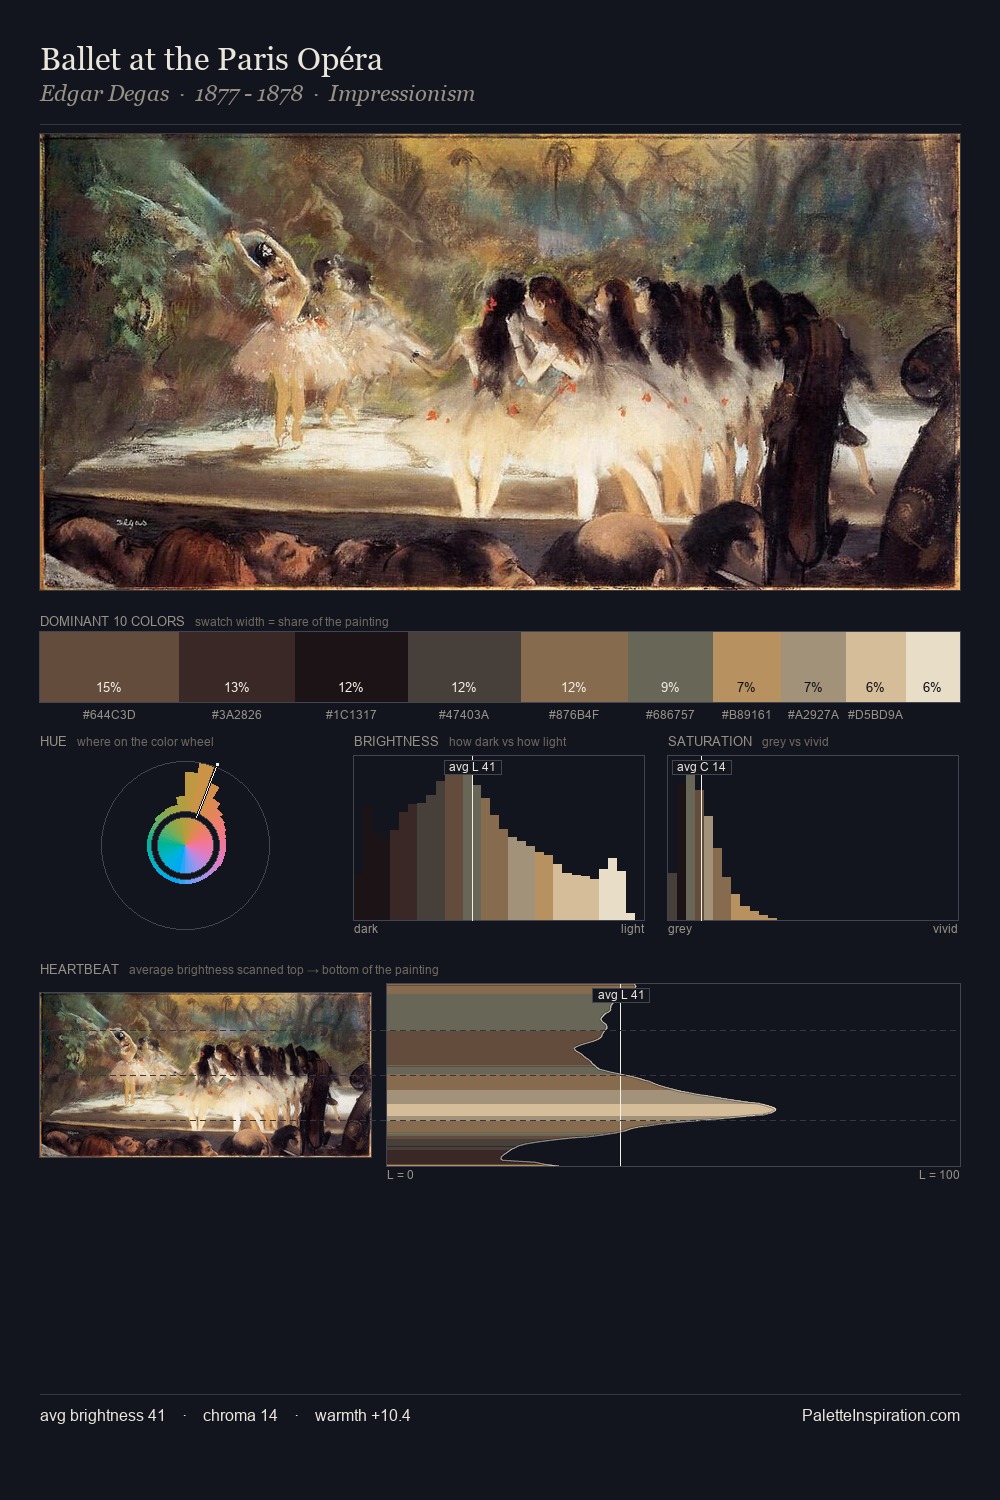Viewport: 1000px width, 1500px height.
Task: Click the 'Impressionism' style label
Action: tap(402, 94)
